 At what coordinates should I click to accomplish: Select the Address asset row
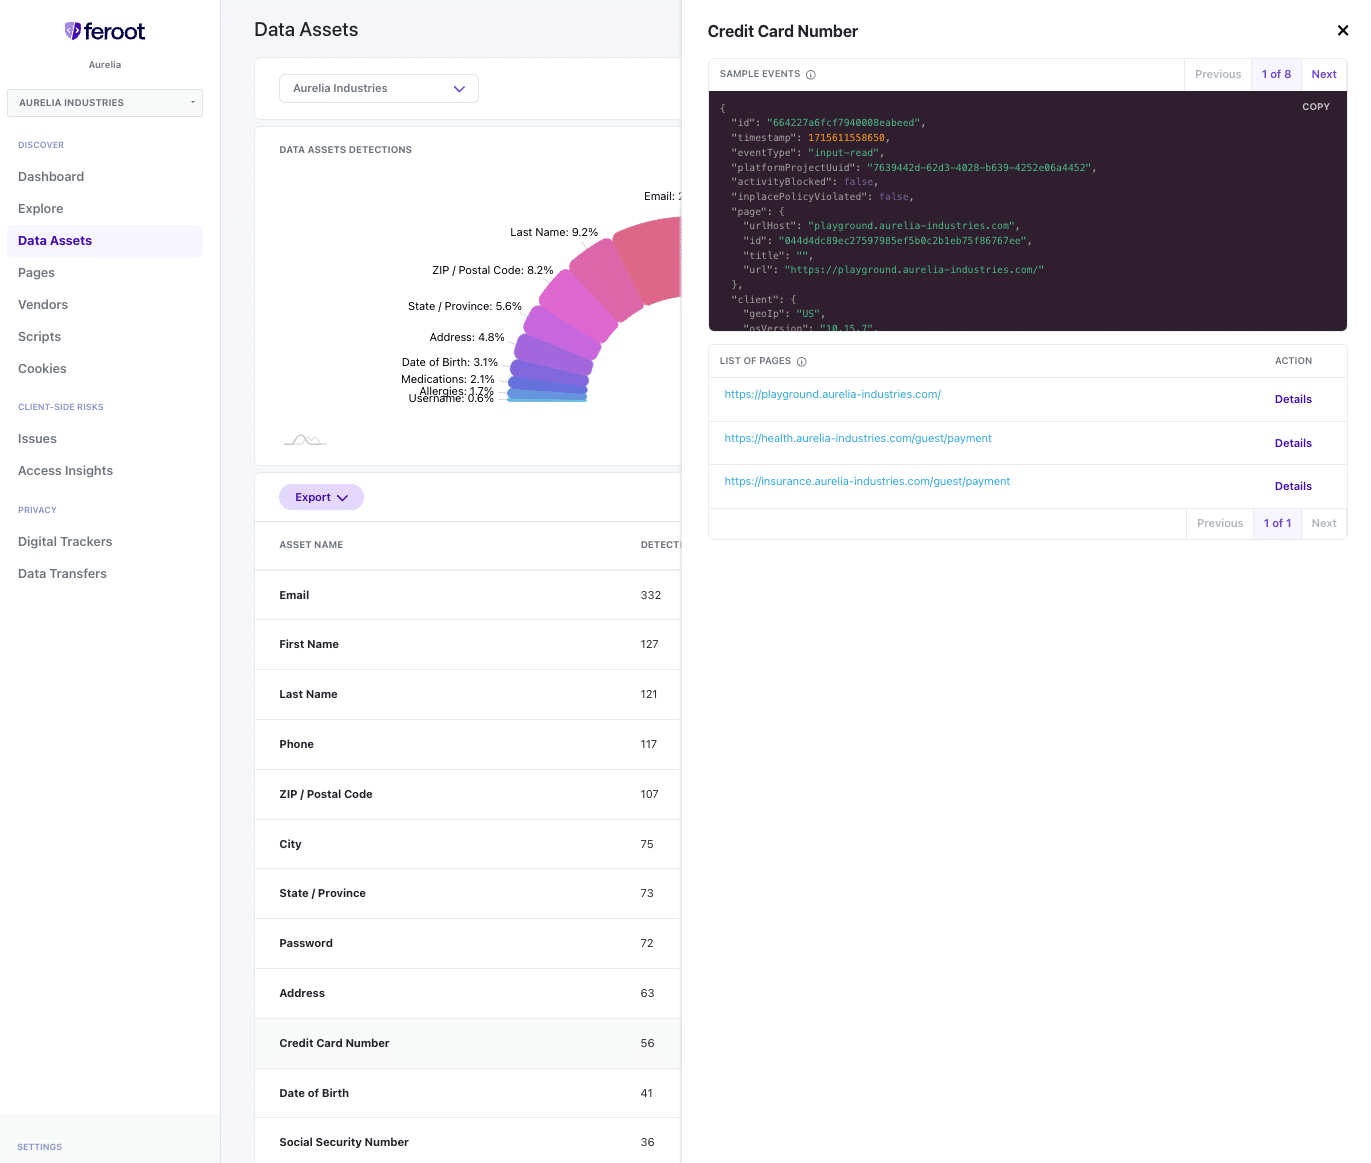[468, 994]
